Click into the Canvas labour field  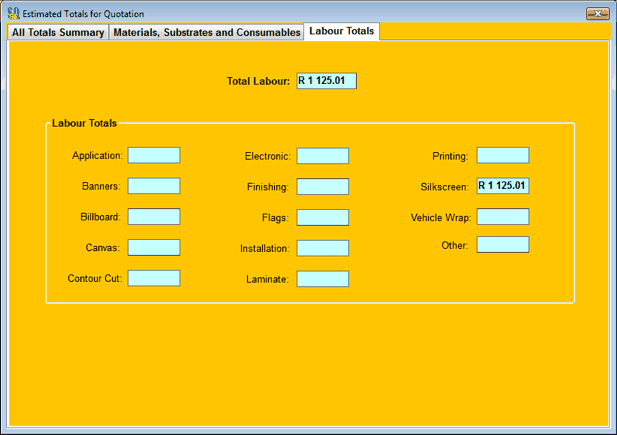[x=154, y=248]
